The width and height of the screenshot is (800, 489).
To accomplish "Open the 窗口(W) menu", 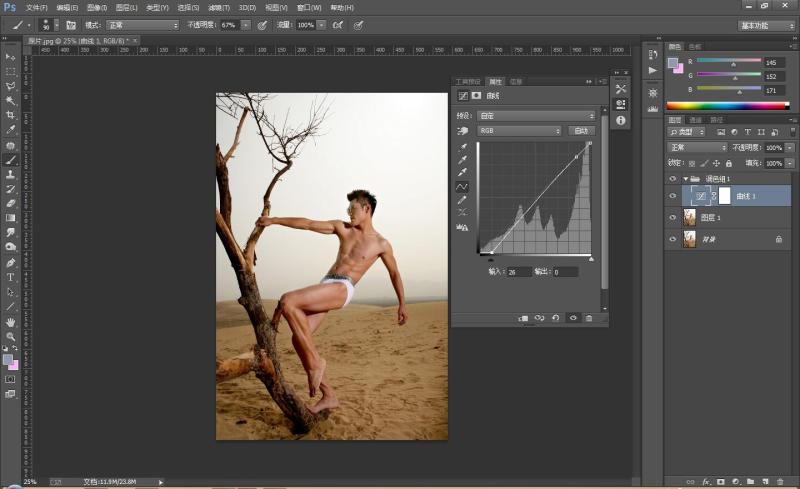I will (309, 8).
